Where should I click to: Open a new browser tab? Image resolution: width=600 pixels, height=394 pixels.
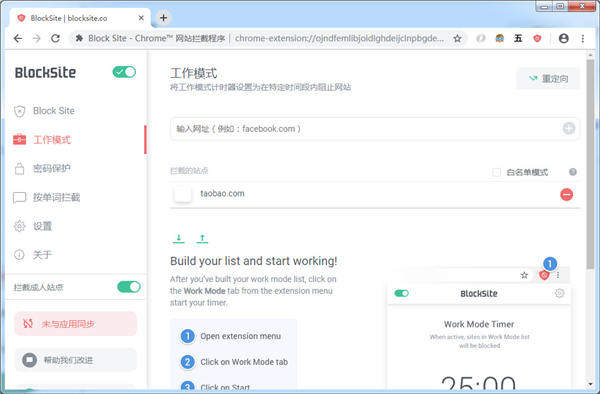163,18
